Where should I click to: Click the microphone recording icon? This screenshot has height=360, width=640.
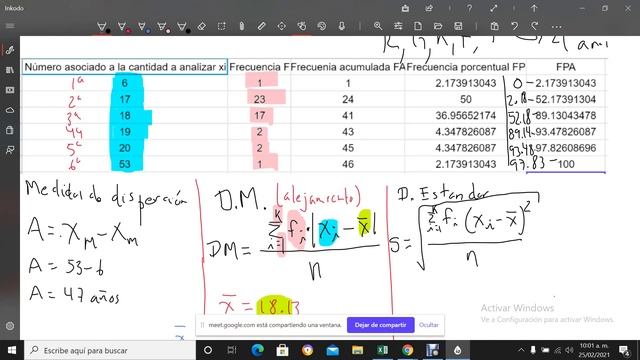[342, 27]
